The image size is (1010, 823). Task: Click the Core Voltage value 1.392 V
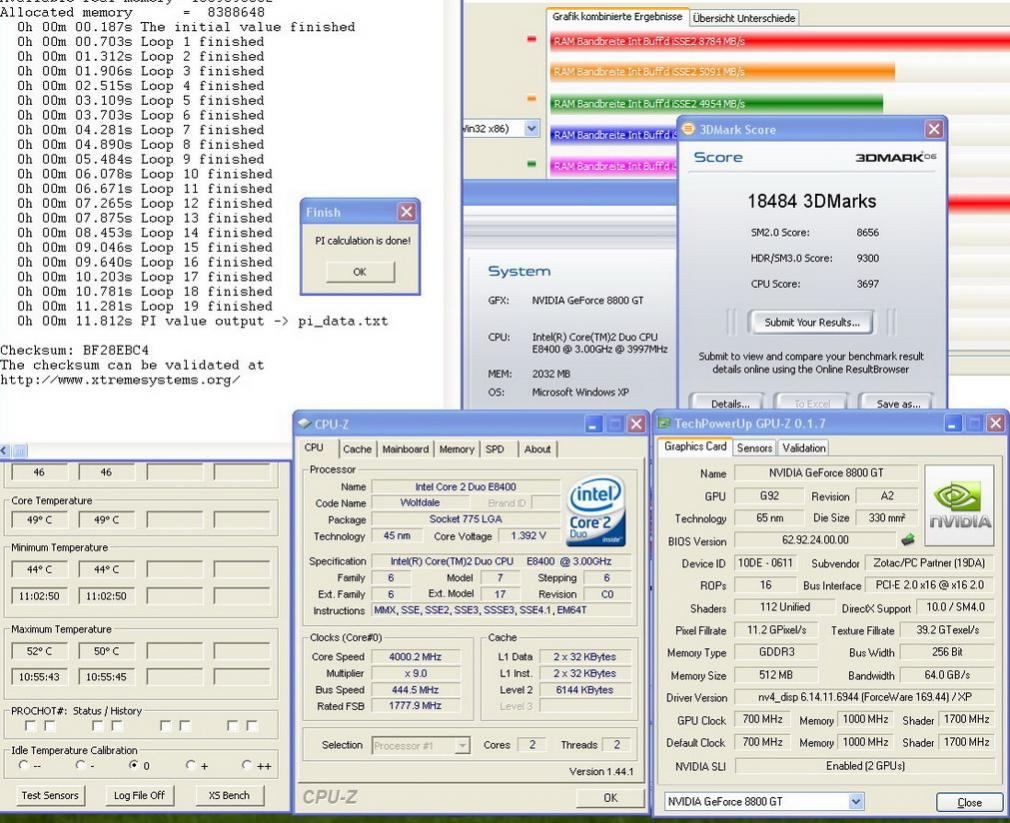click(x=528, y=536)
